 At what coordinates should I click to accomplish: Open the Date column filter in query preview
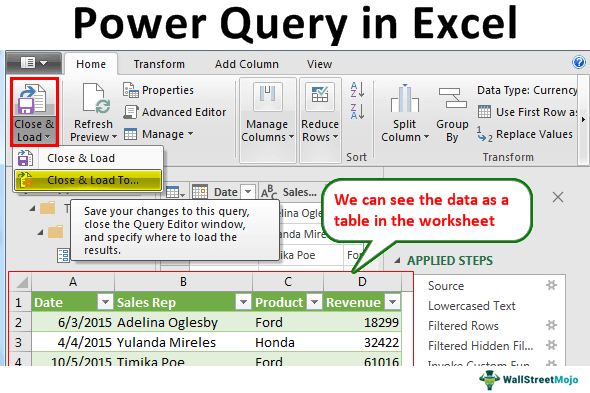(x=248, y=192)
